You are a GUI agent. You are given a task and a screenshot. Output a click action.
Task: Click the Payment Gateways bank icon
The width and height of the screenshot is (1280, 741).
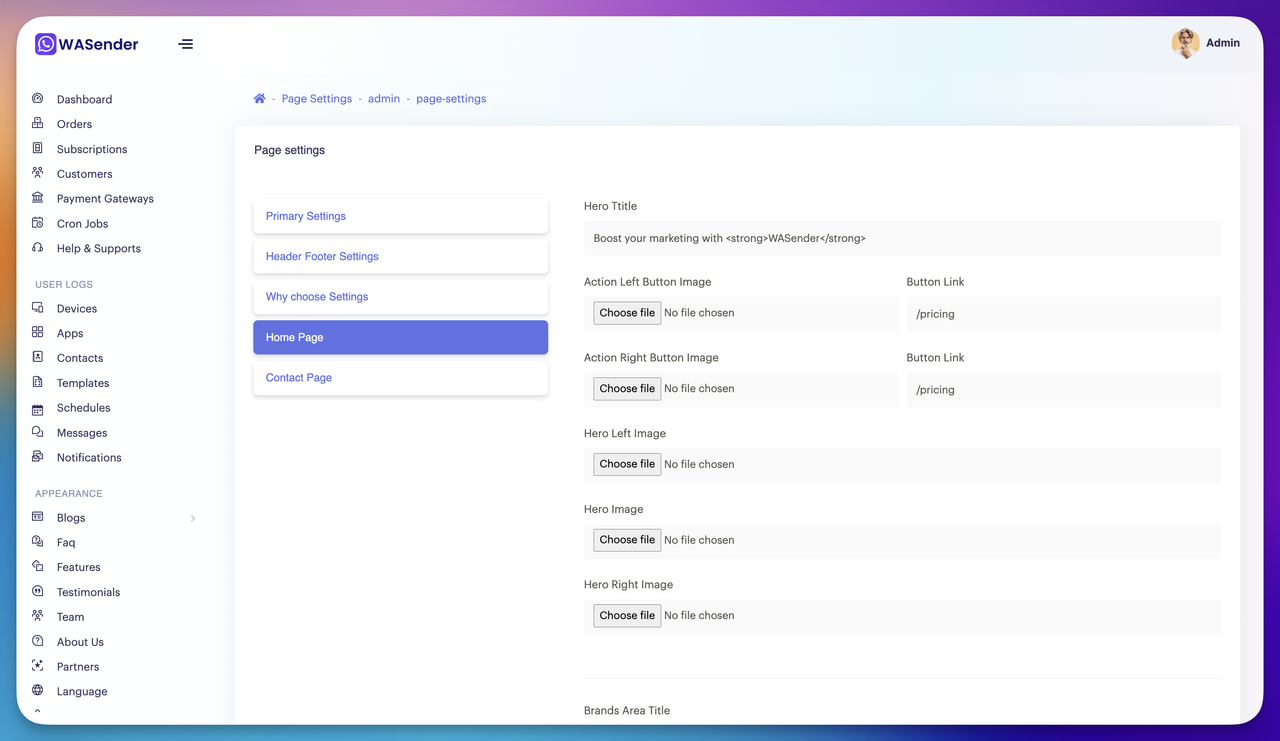[38, 198]
